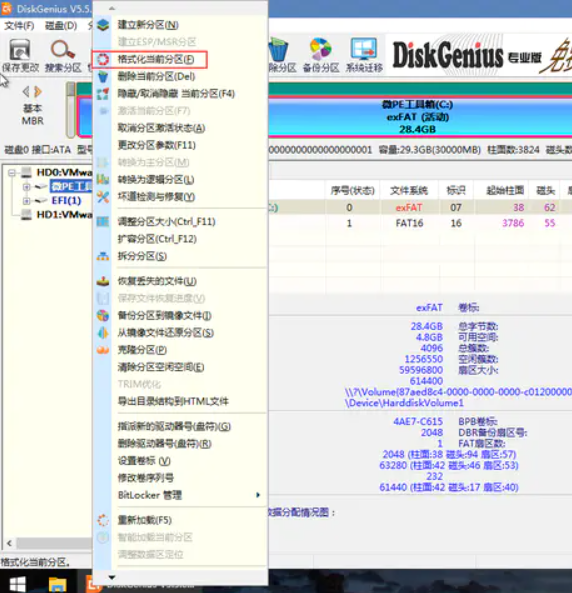Click the bad track check tools icon

point(103,197)
